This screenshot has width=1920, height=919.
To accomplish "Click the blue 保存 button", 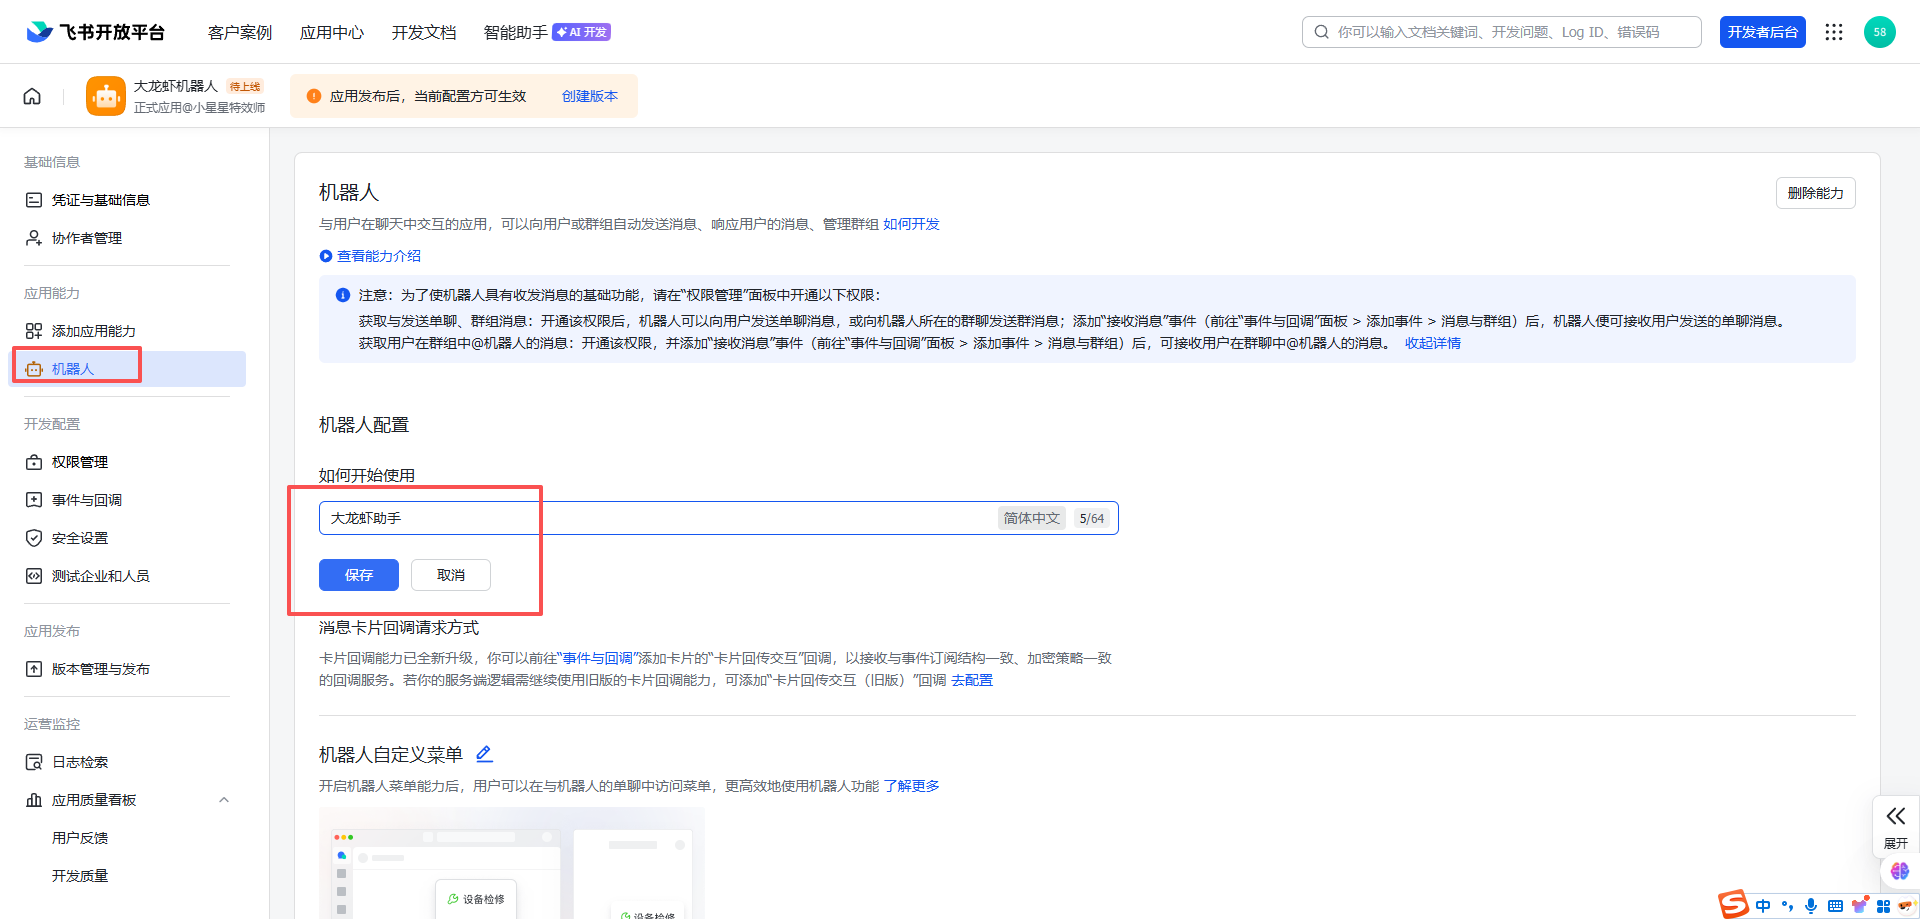I will (x=358, y=575).
